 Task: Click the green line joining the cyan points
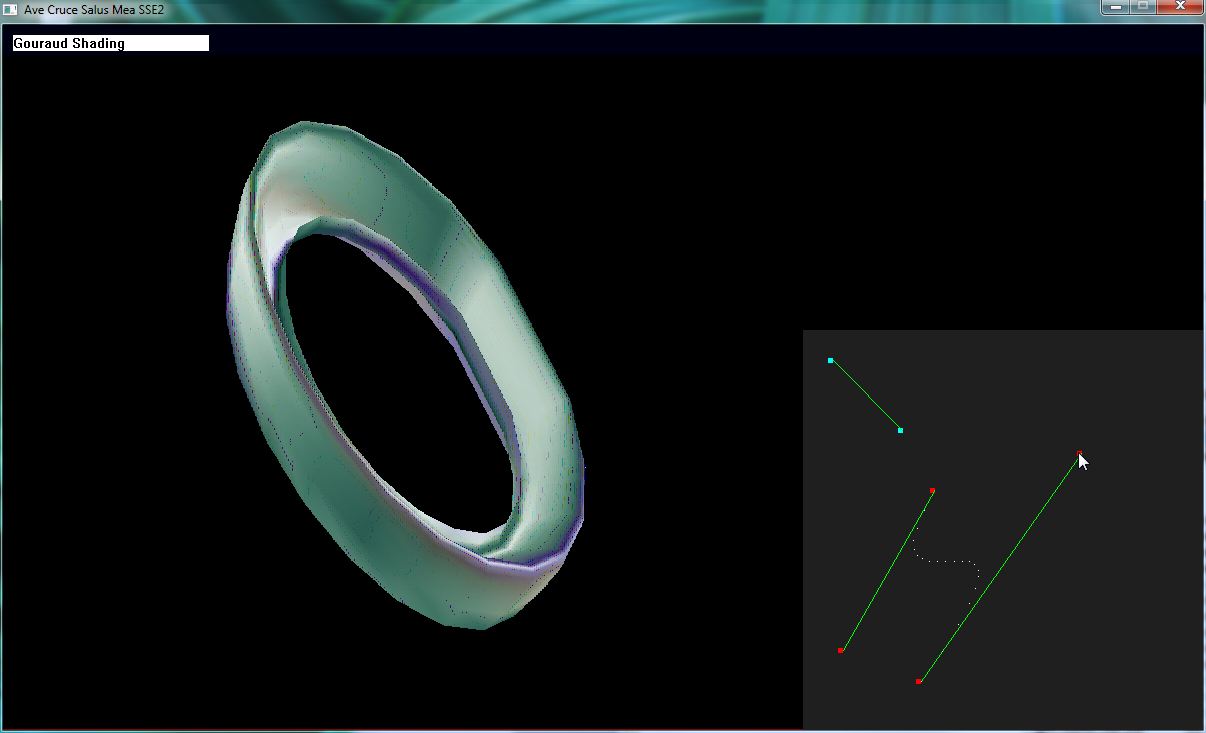[x=866, y=395]
